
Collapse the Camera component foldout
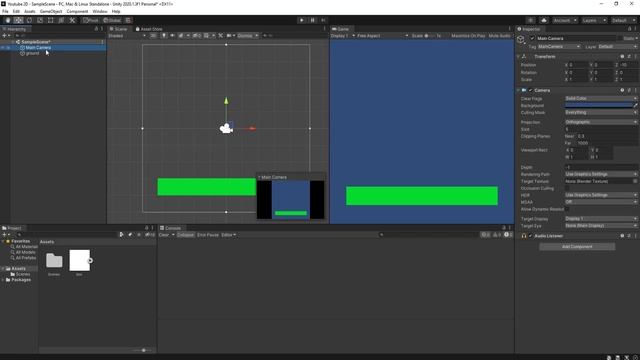(x=518, y=90)
